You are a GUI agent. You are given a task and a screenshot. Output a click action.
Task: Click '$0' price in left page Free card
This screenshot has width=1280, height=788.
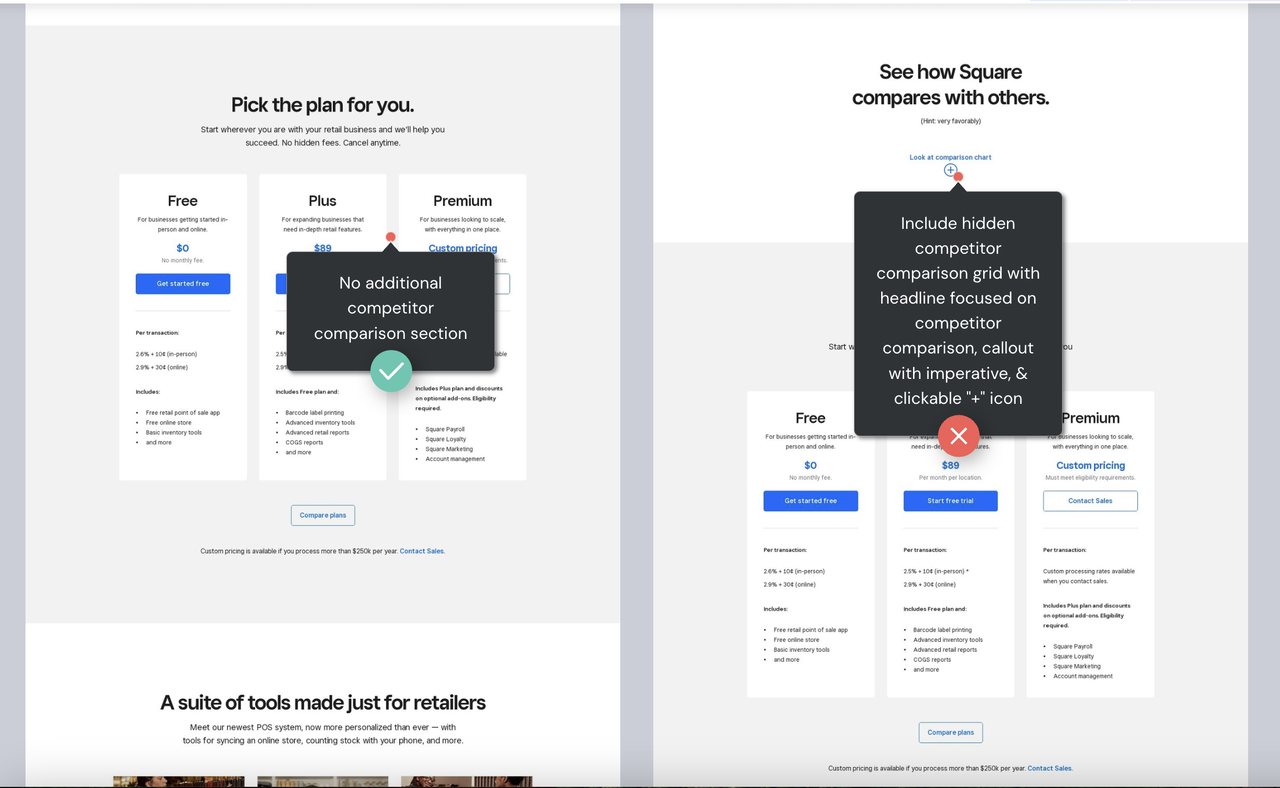[183, 248]
